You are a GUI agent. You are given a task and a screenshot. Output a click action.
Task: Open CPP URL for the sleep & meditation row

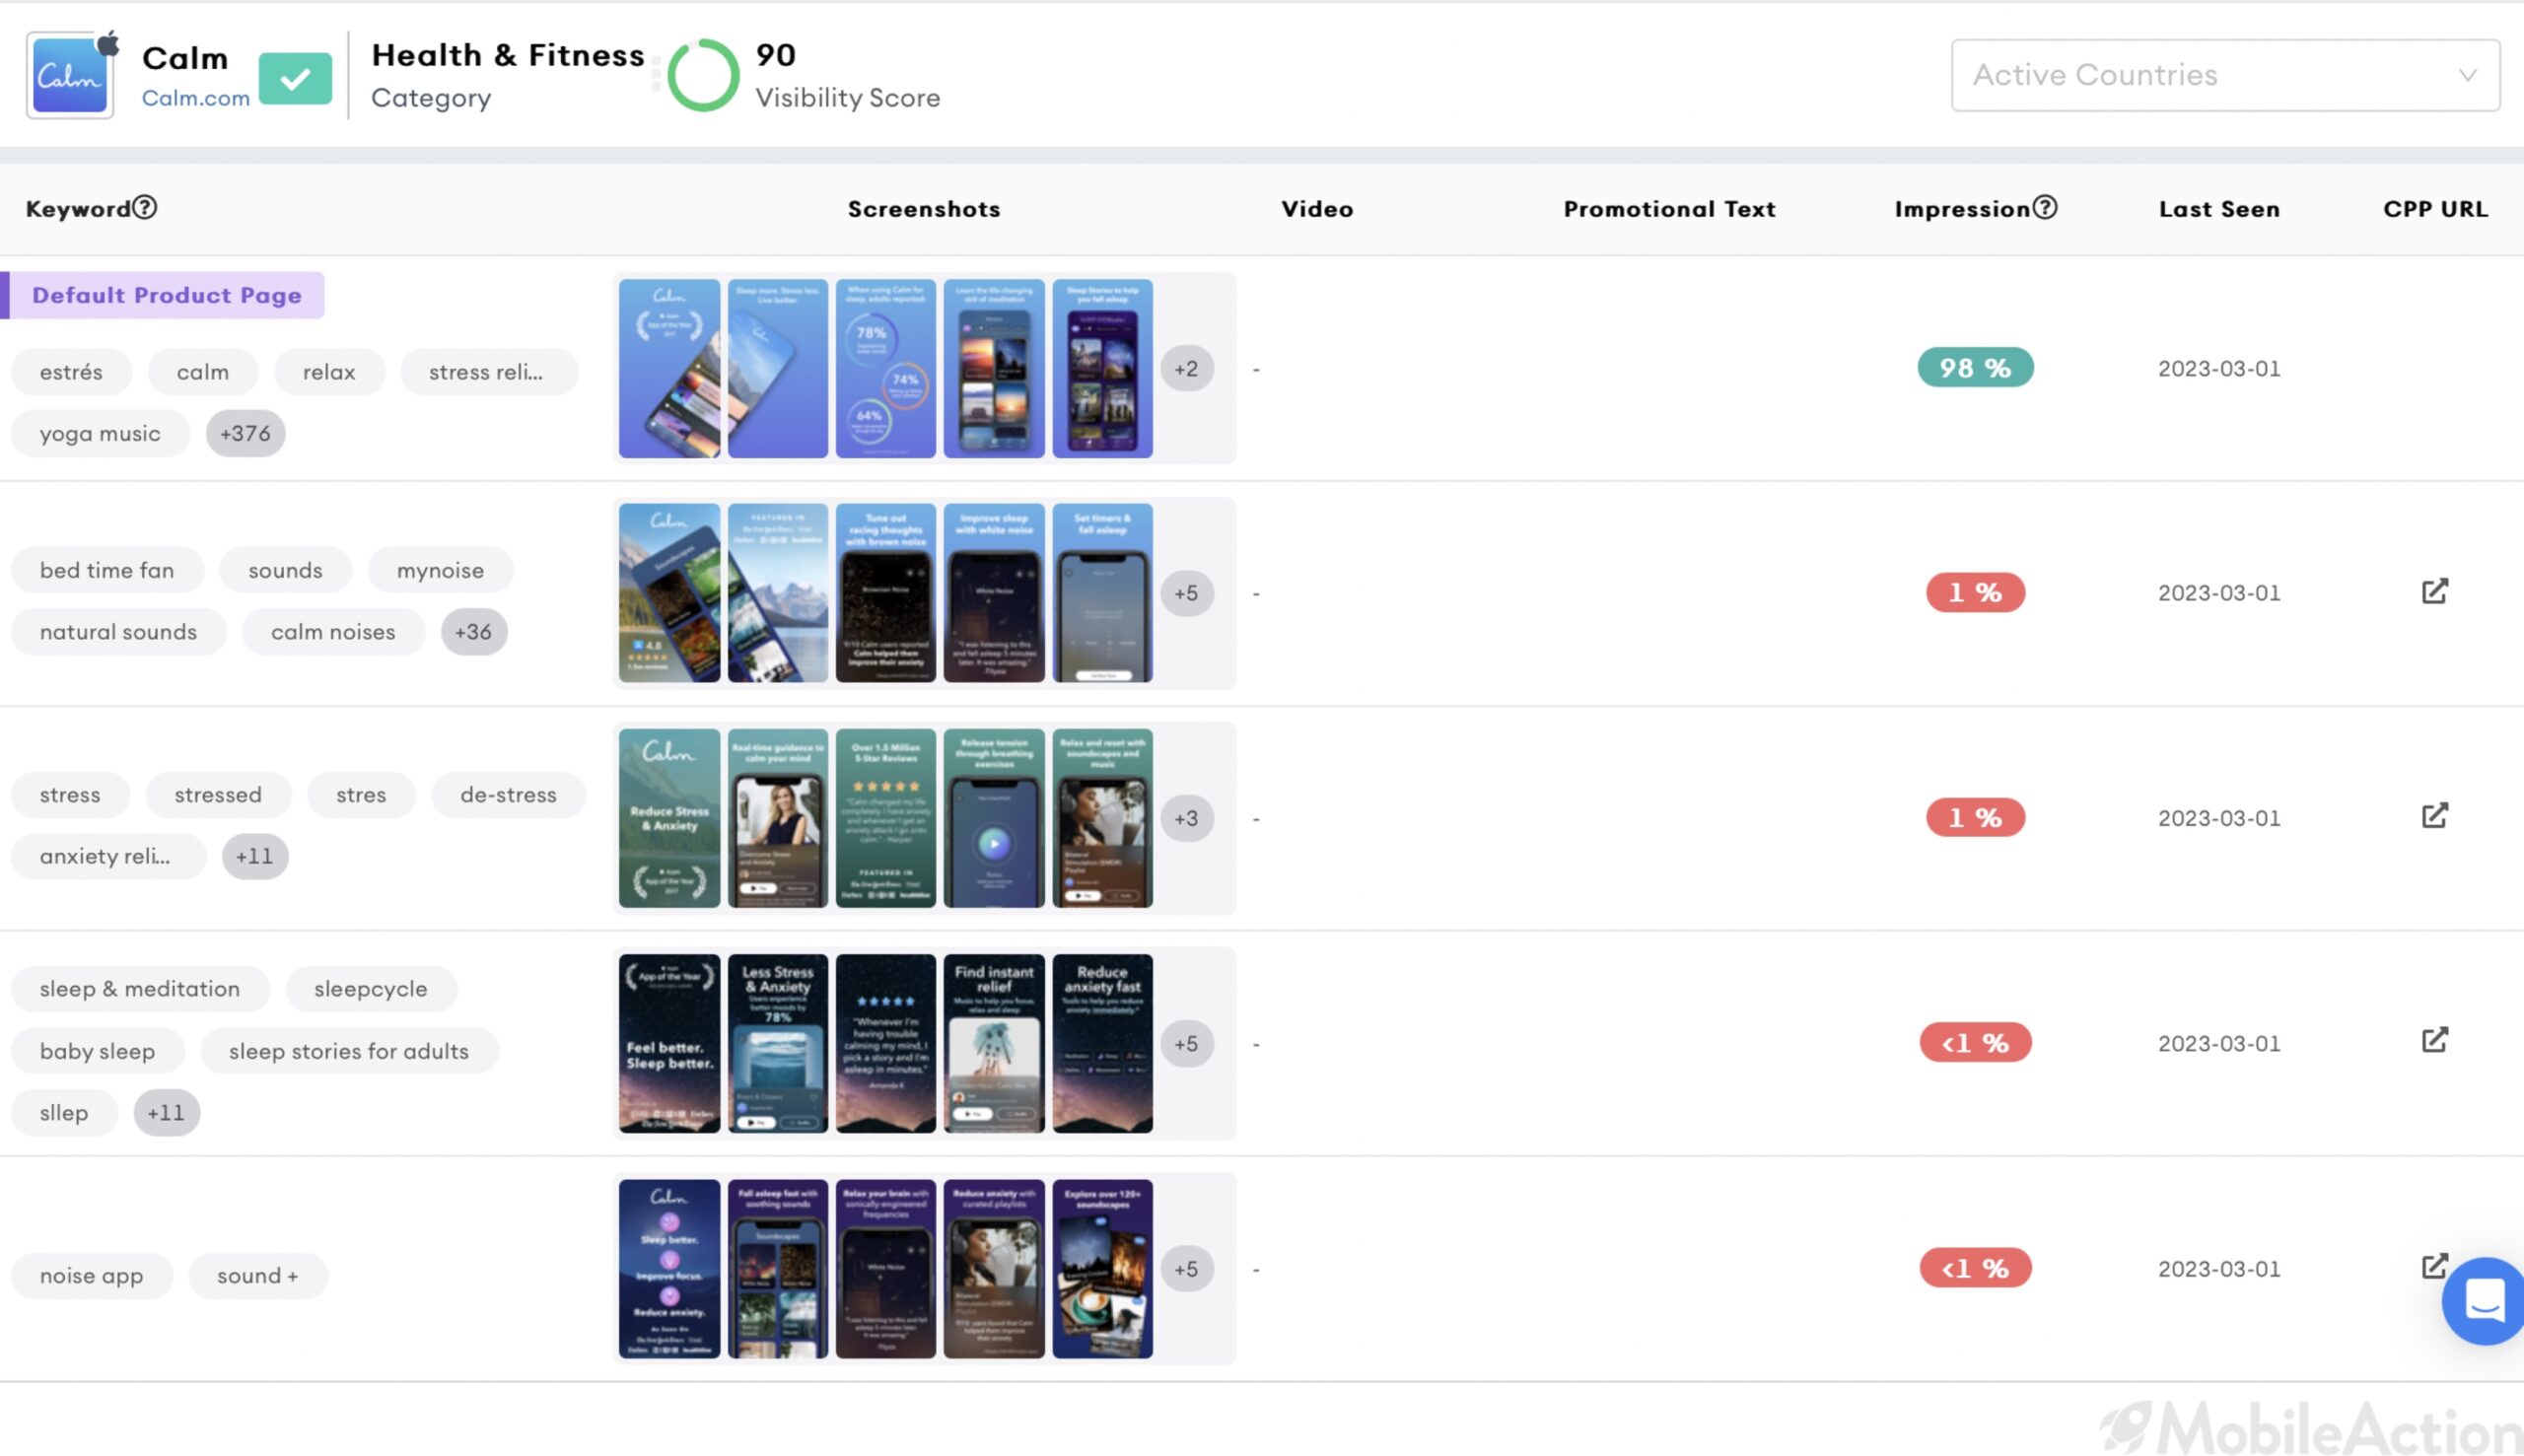pos(2434,1041)
